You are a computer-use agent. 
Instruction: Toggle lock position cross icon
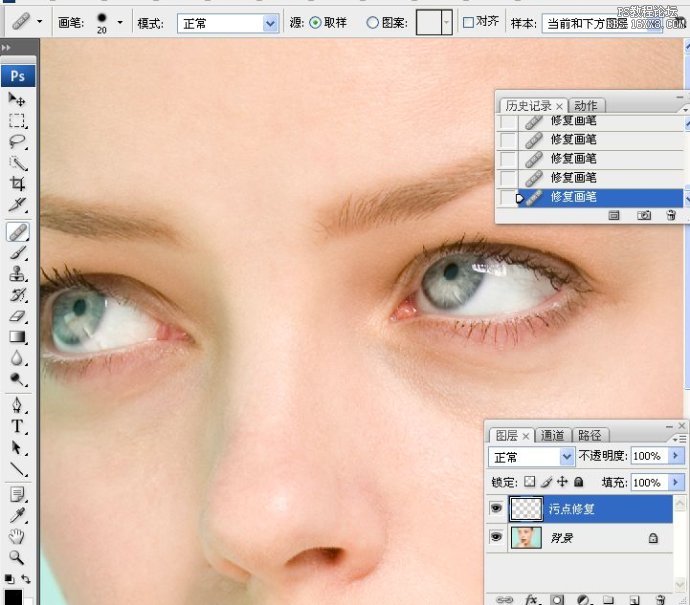pyautogui.click(x=562, y=481)
